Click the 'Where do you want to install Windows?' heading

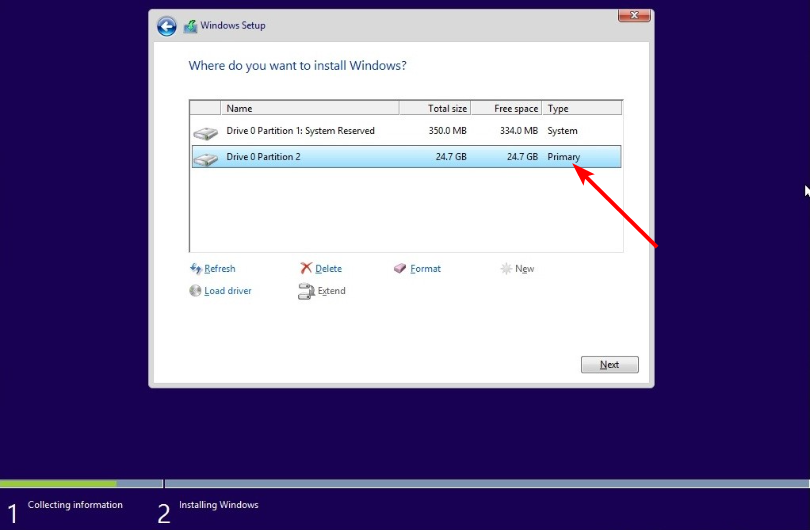click(298, 66)
